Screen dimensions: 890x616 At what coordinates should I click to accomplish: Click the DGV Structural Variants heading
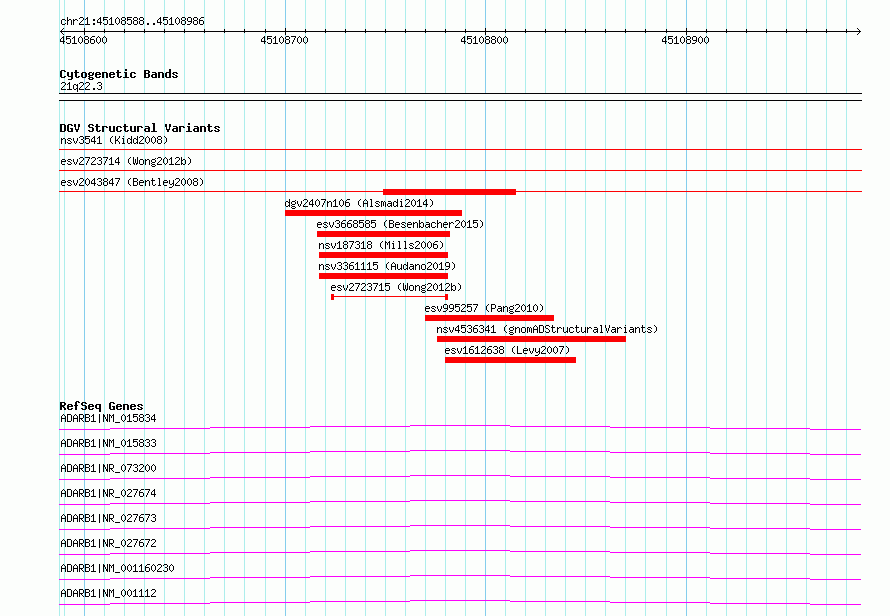coord(140,128)
